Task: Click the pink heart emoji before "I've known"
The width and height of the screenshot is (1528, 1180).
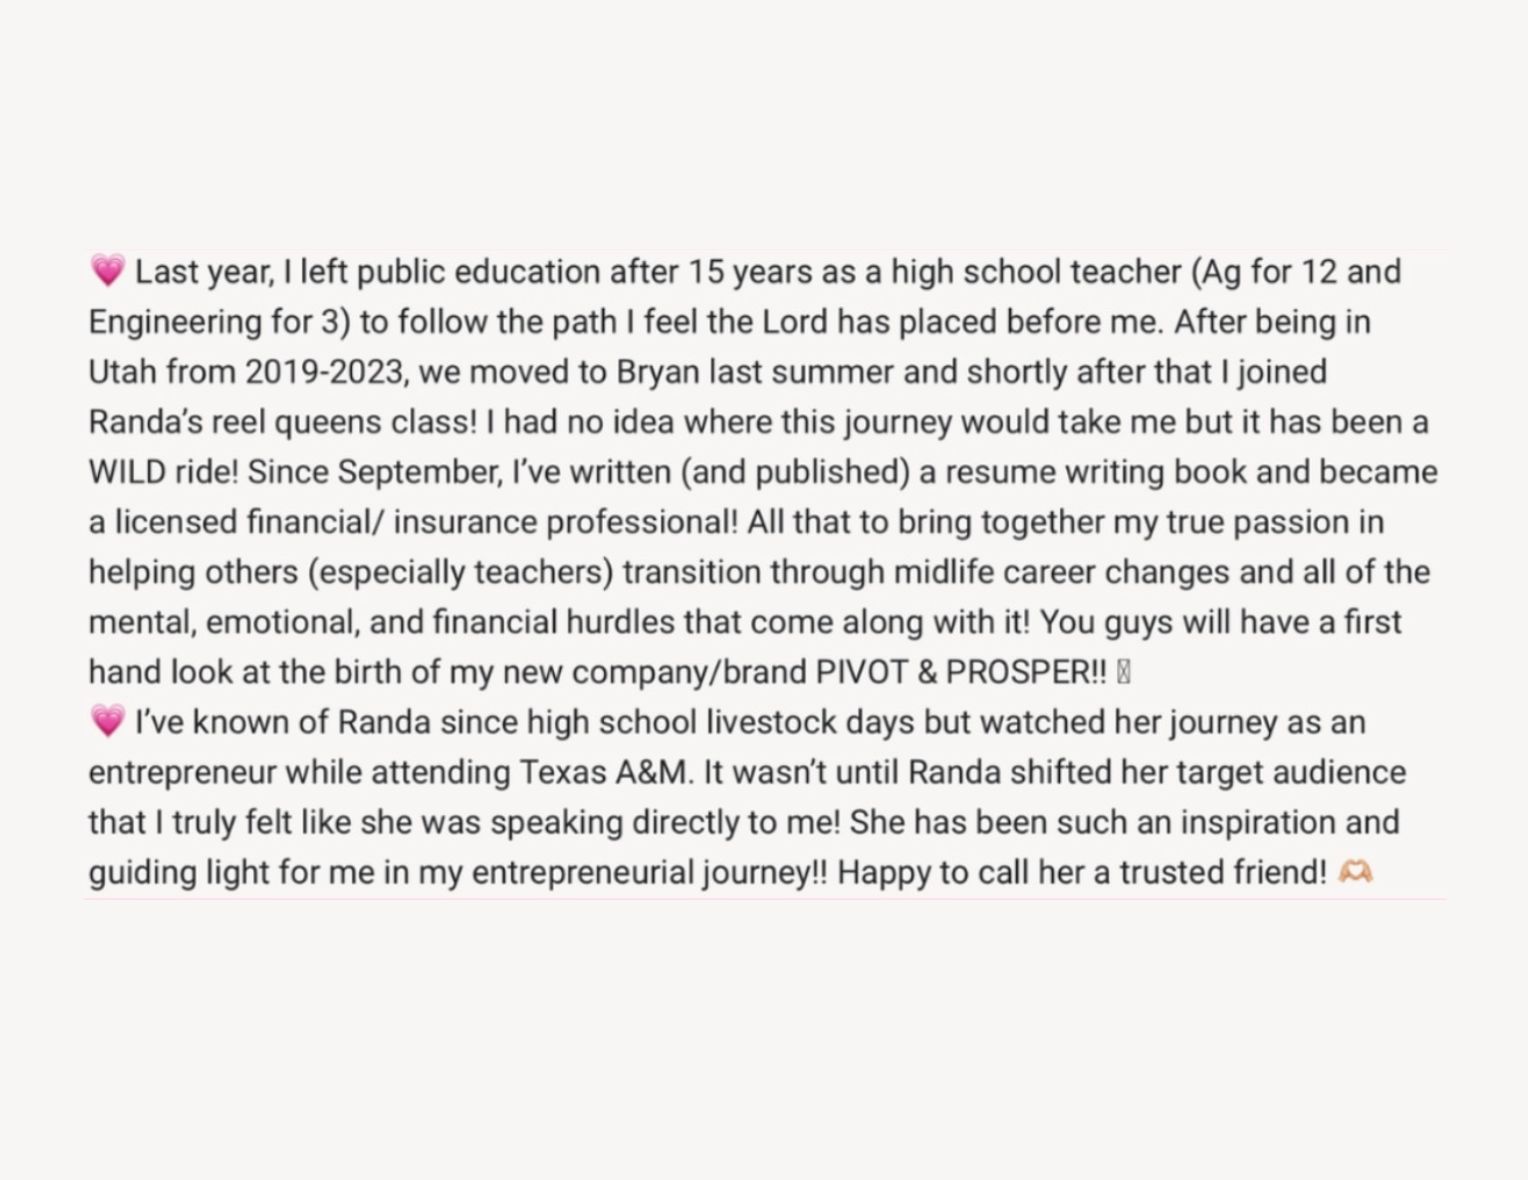Action: (107, 721)
